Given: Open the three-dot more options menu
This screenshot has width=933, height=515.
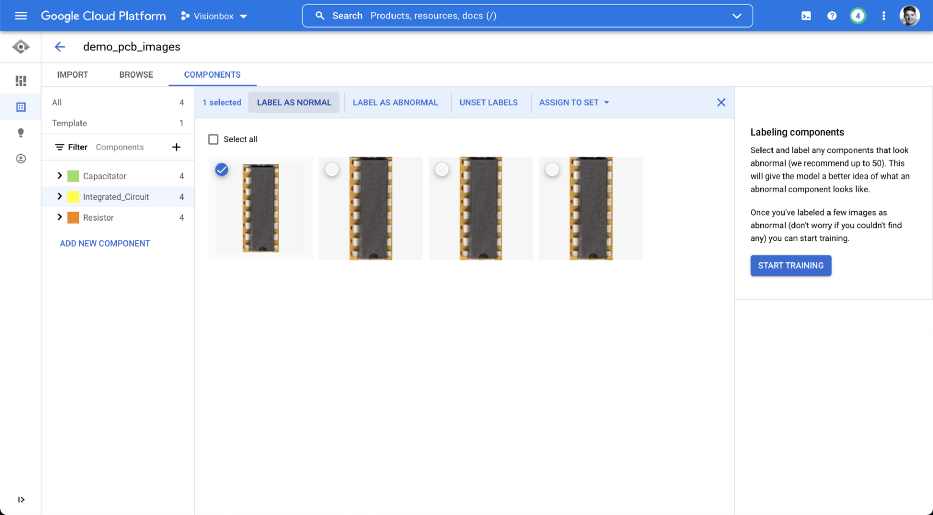Looking at the screenshot, I should (883, 16).
